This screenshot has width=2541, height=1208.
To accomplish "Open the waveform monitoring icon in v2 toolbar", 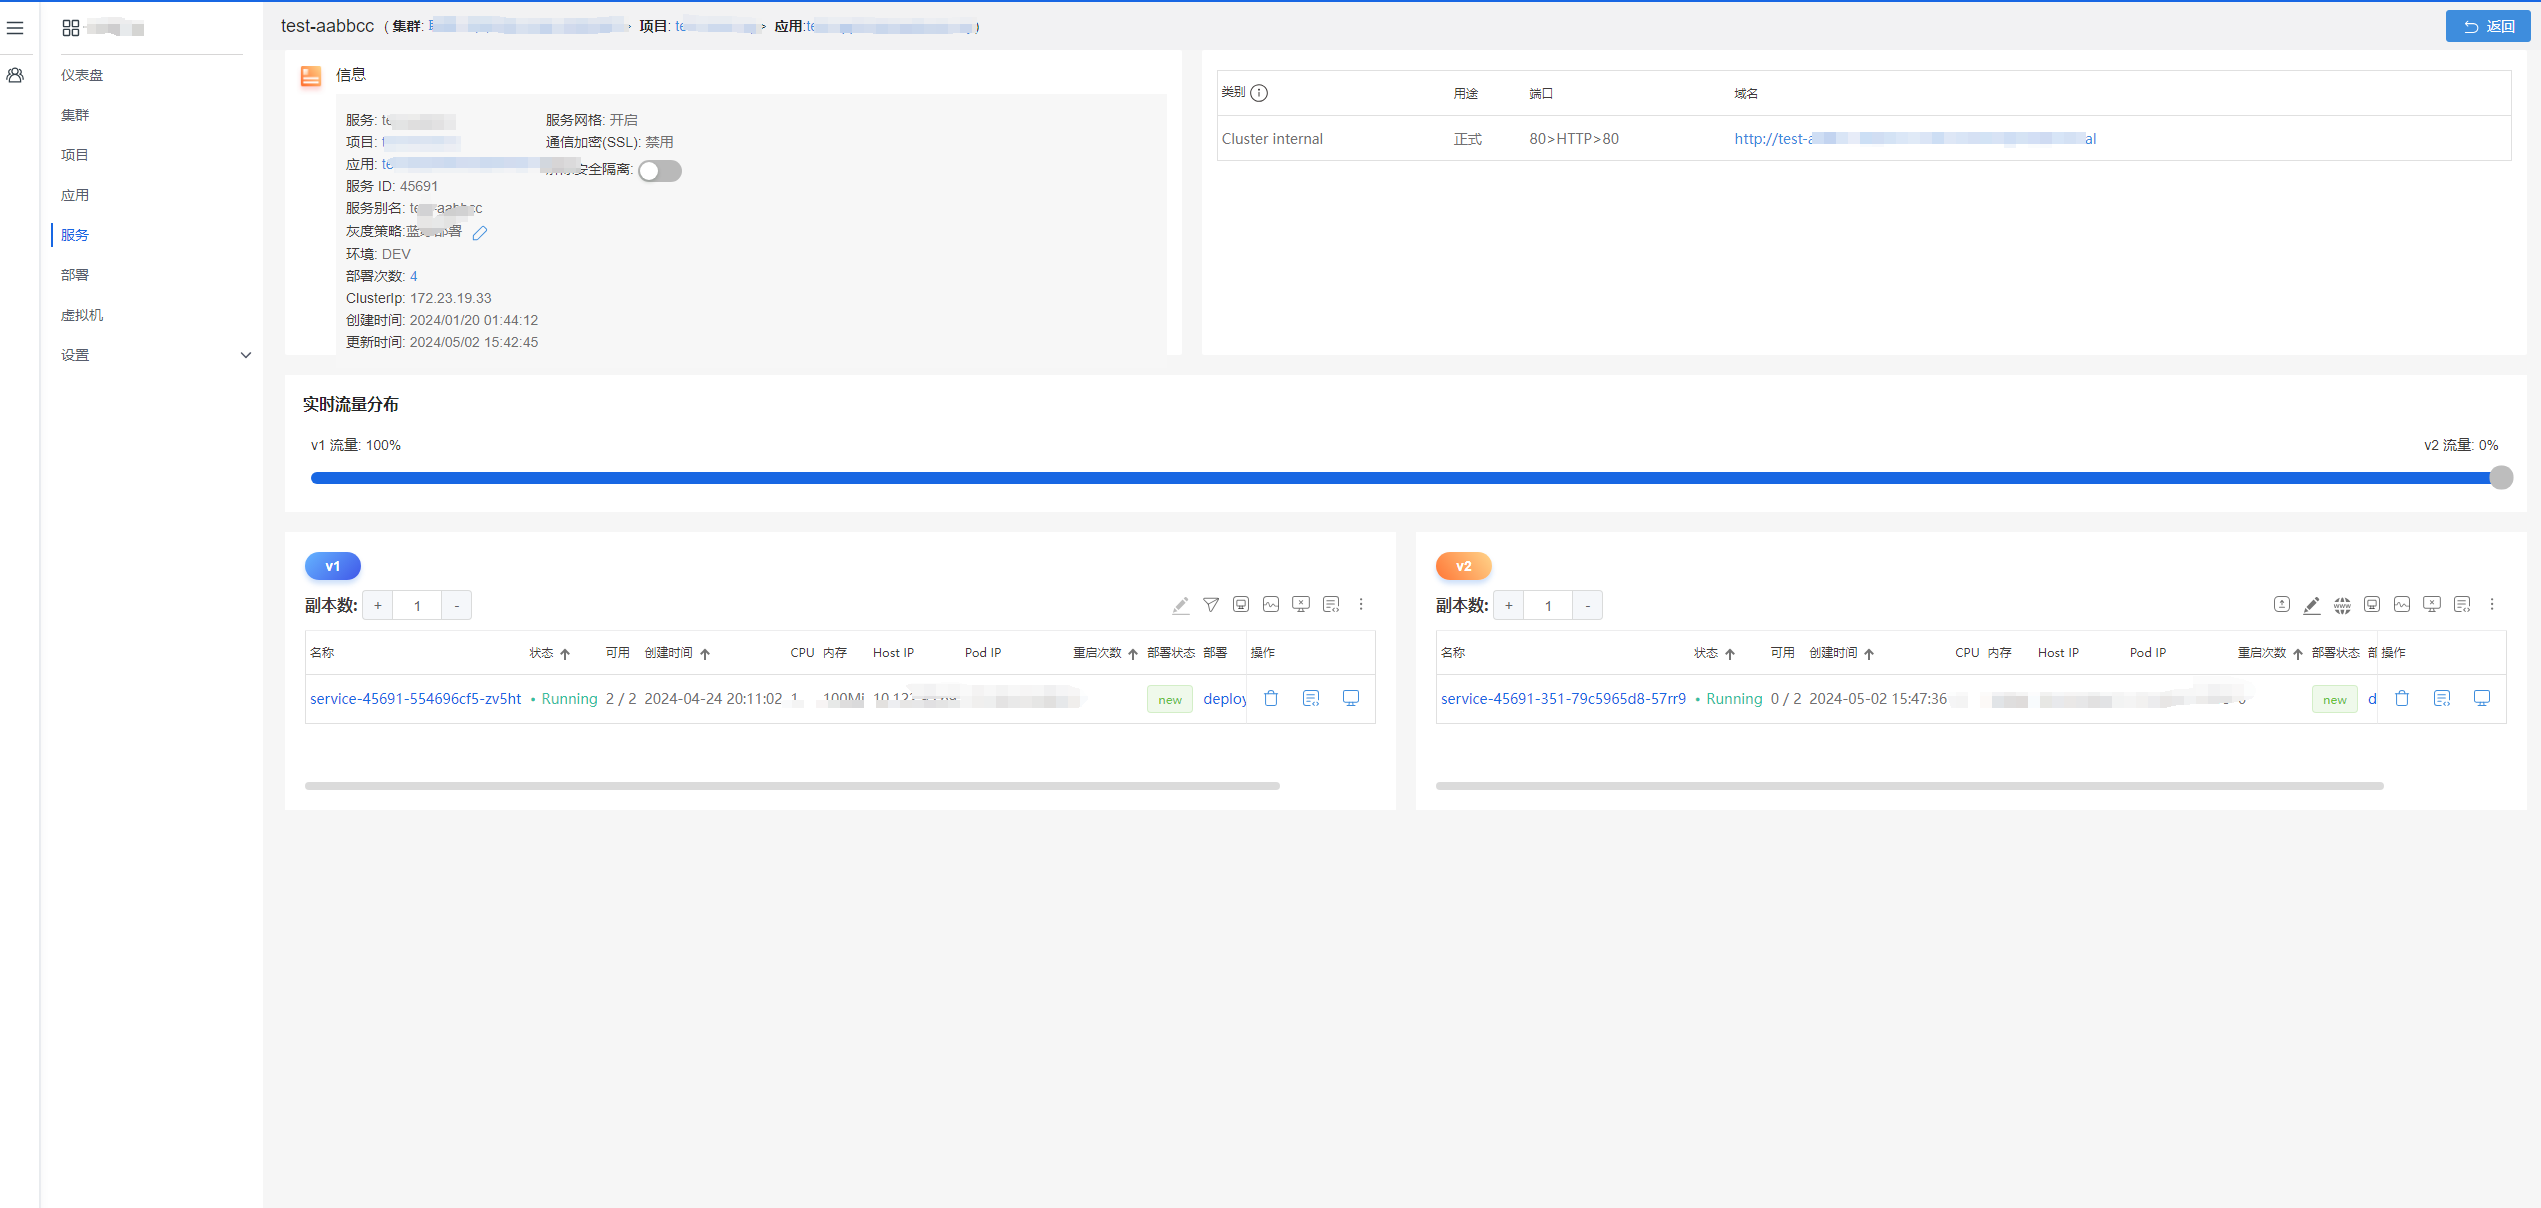I will [2402, 604].
